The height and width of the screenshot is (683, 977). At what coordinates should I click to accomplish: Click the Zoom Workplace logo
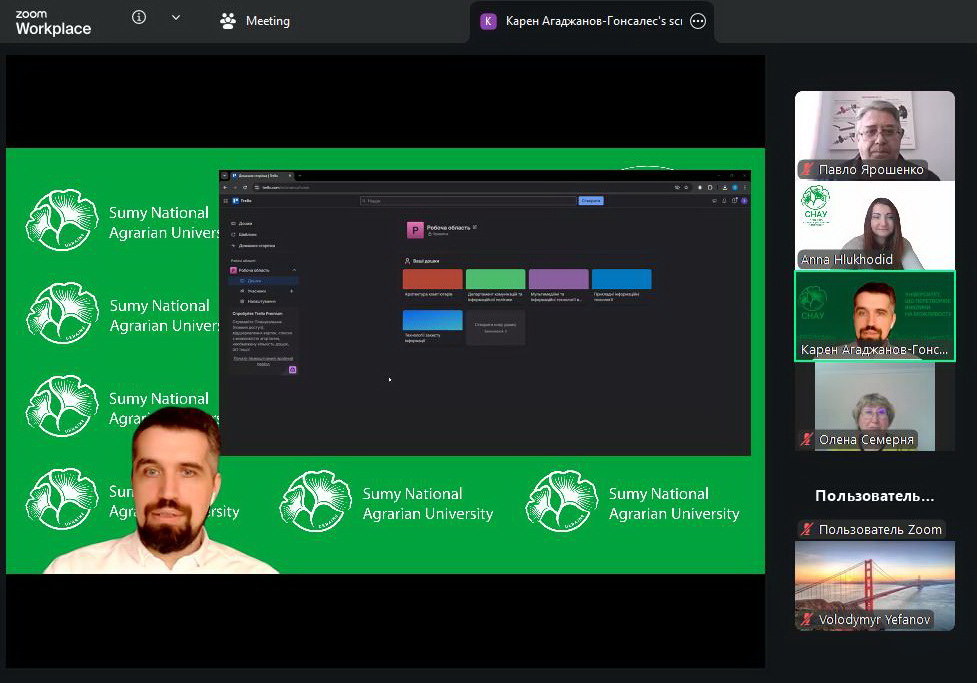coord(53,22)
